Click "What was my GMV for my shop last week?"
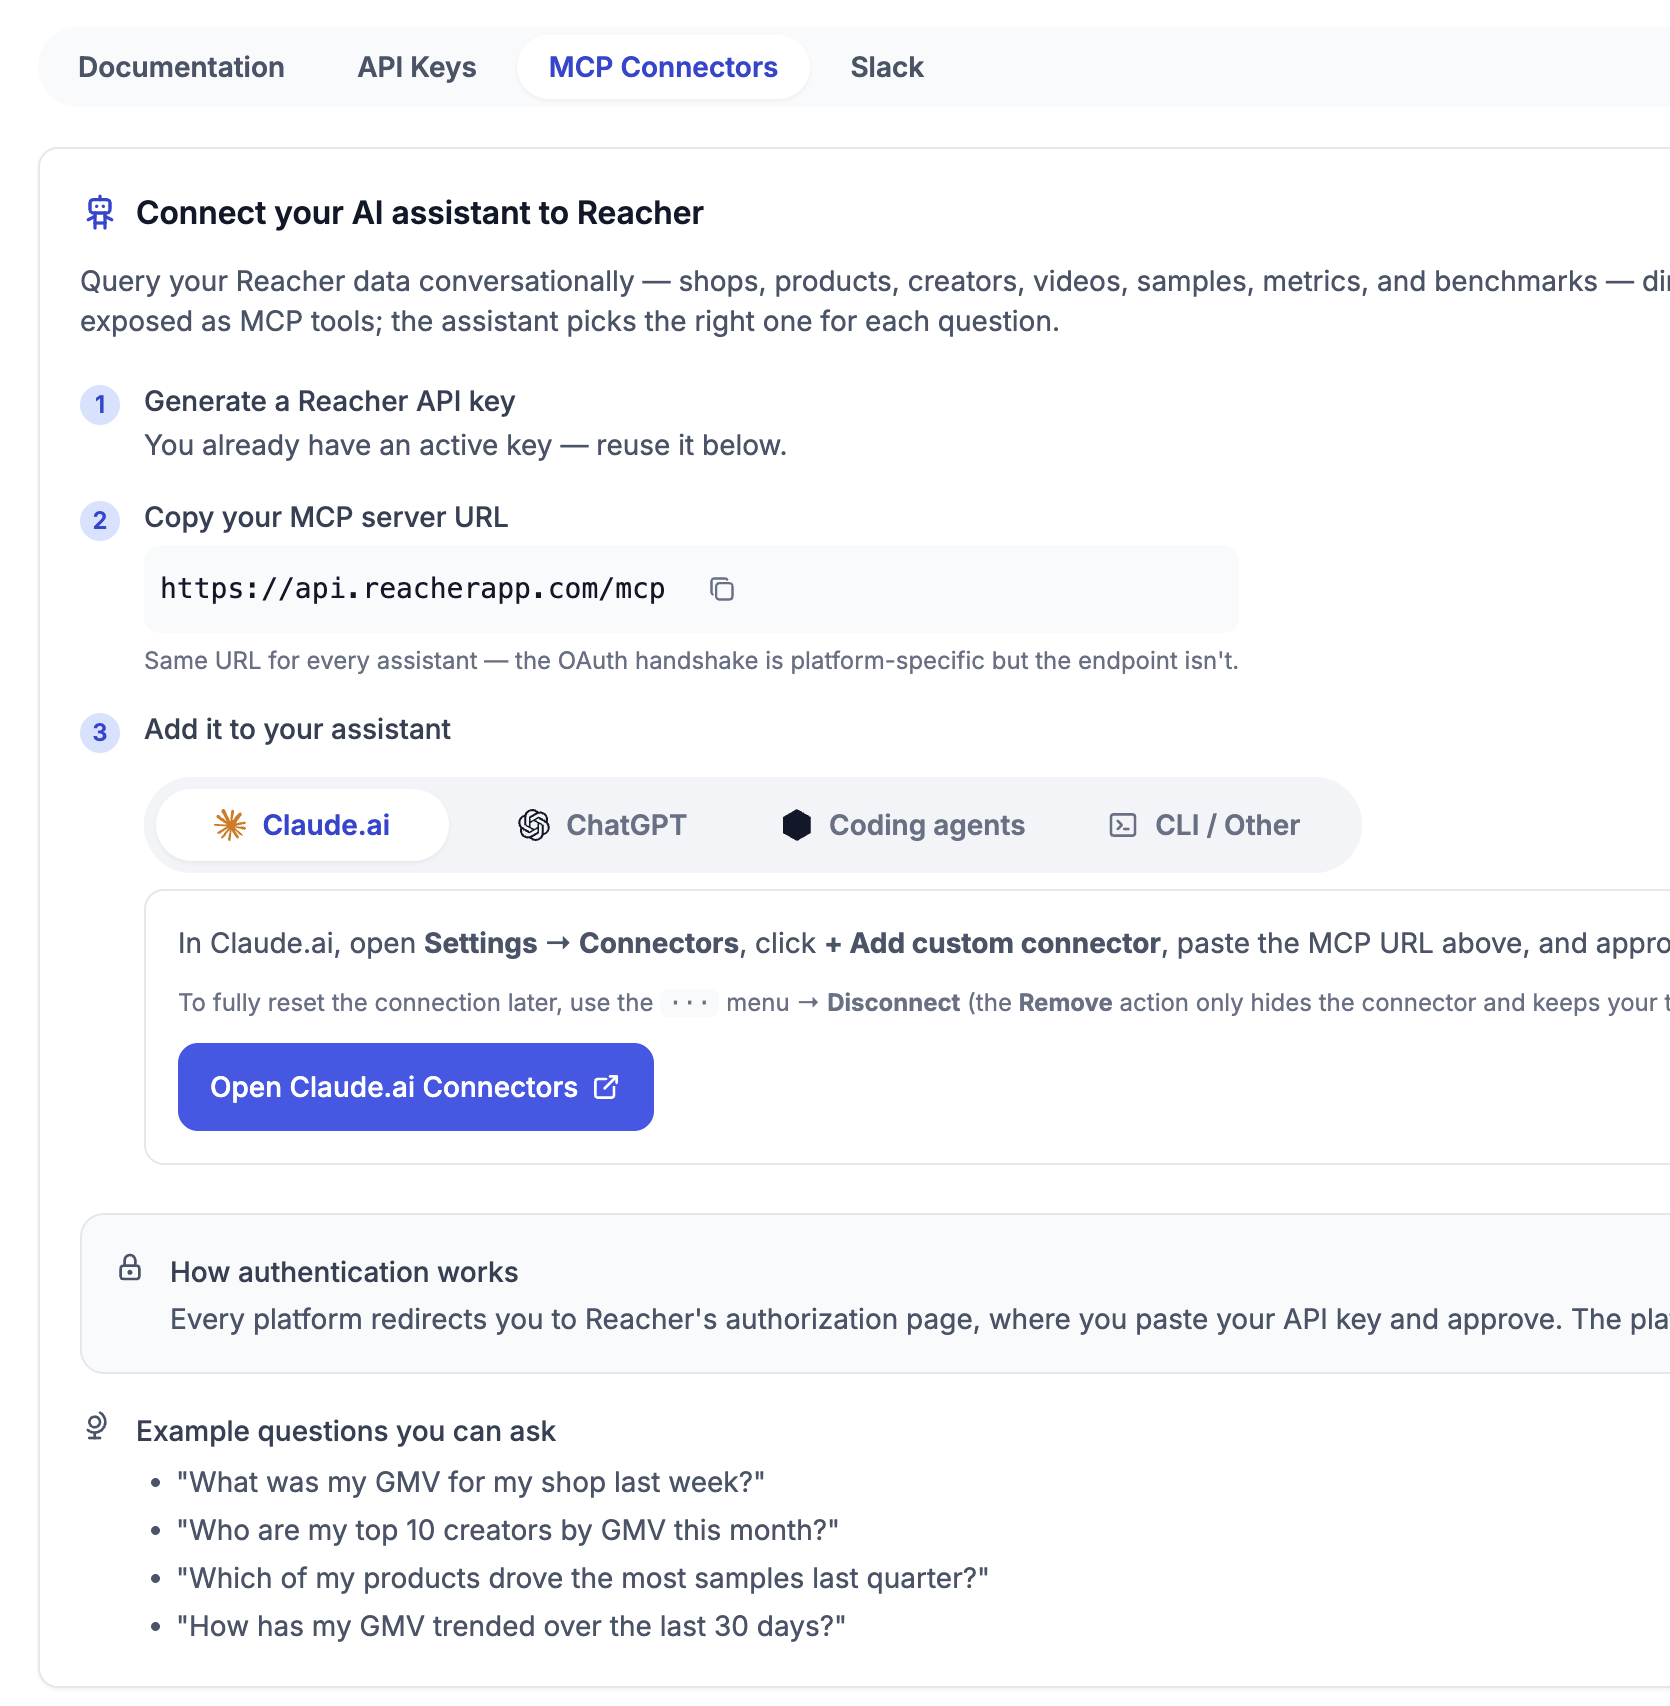This screenshot has height=1706, width=1670. (x=471, y=1482)
